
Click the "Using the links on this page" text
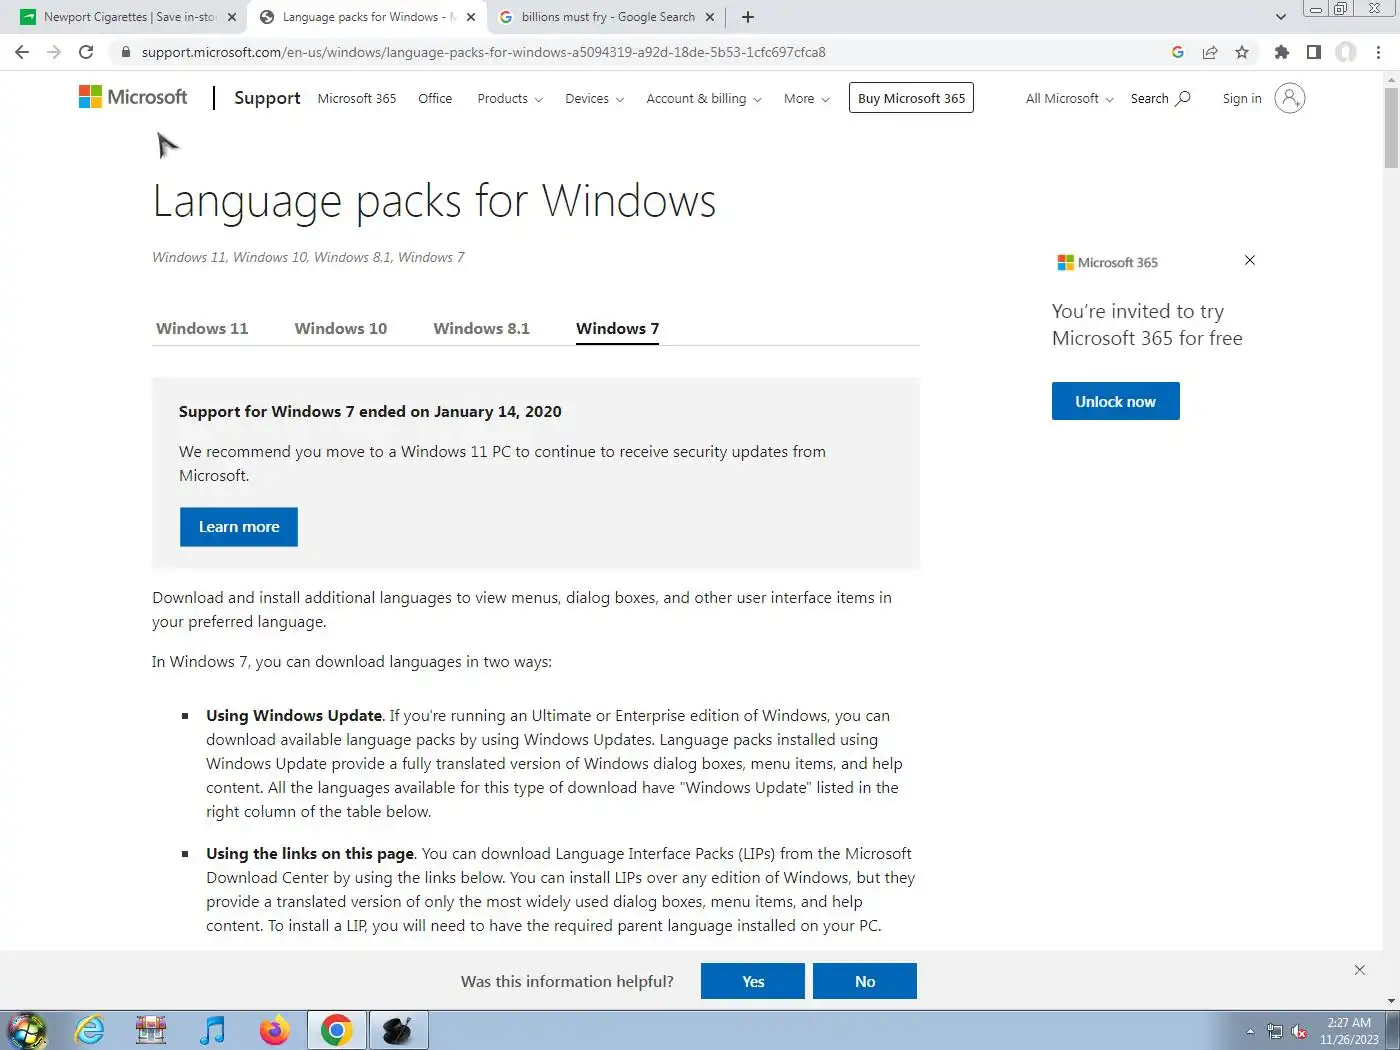click(x=310, y=853)
